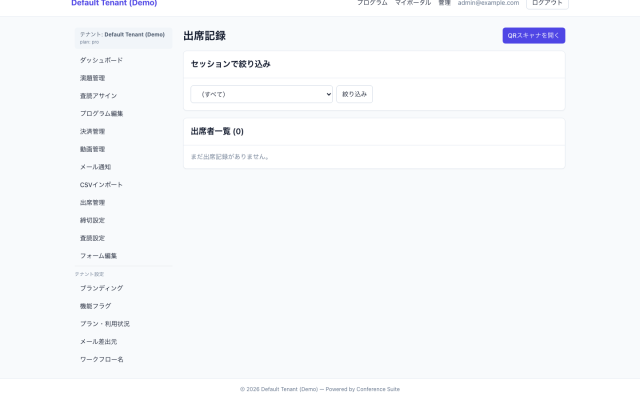
Task: Open マイポータル in top navigation
Action: point(413,3)
